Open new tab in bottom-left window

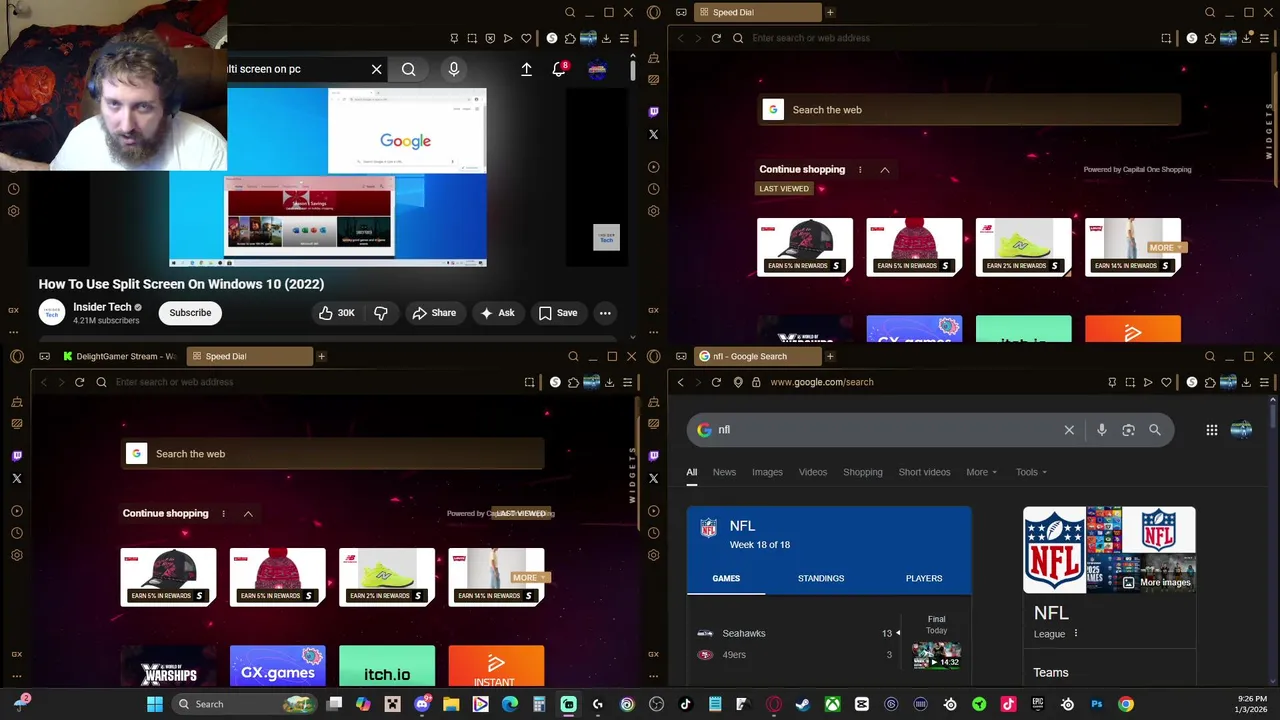[x=321, y=356]
